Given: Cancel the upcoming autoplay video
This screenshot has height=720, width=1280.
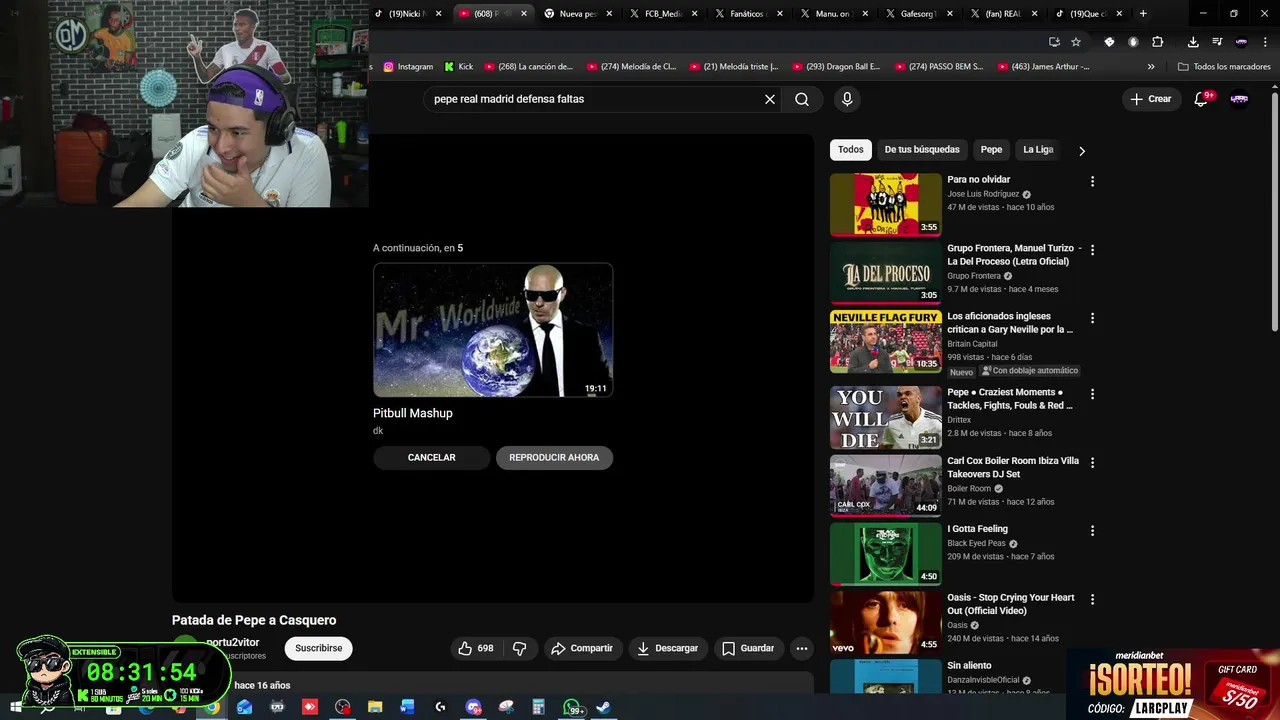Looking at the screenshot, I should click(x=432, y=457).
